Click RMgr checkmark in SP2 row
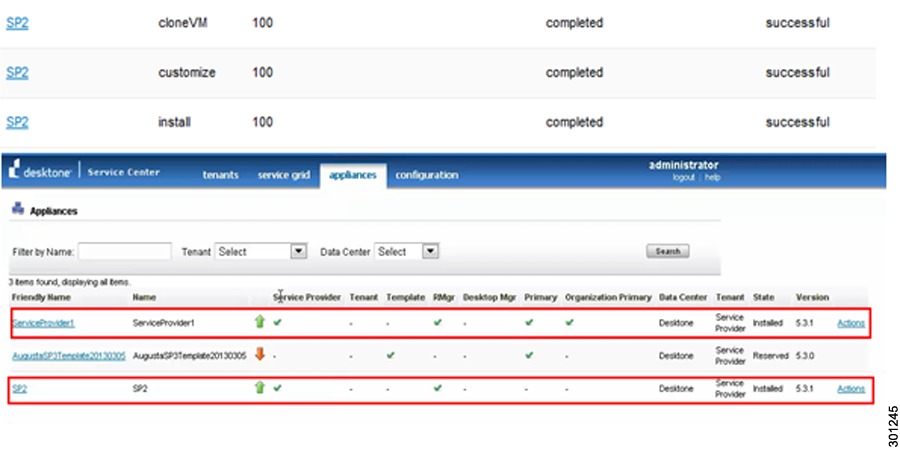 point(438,388)
